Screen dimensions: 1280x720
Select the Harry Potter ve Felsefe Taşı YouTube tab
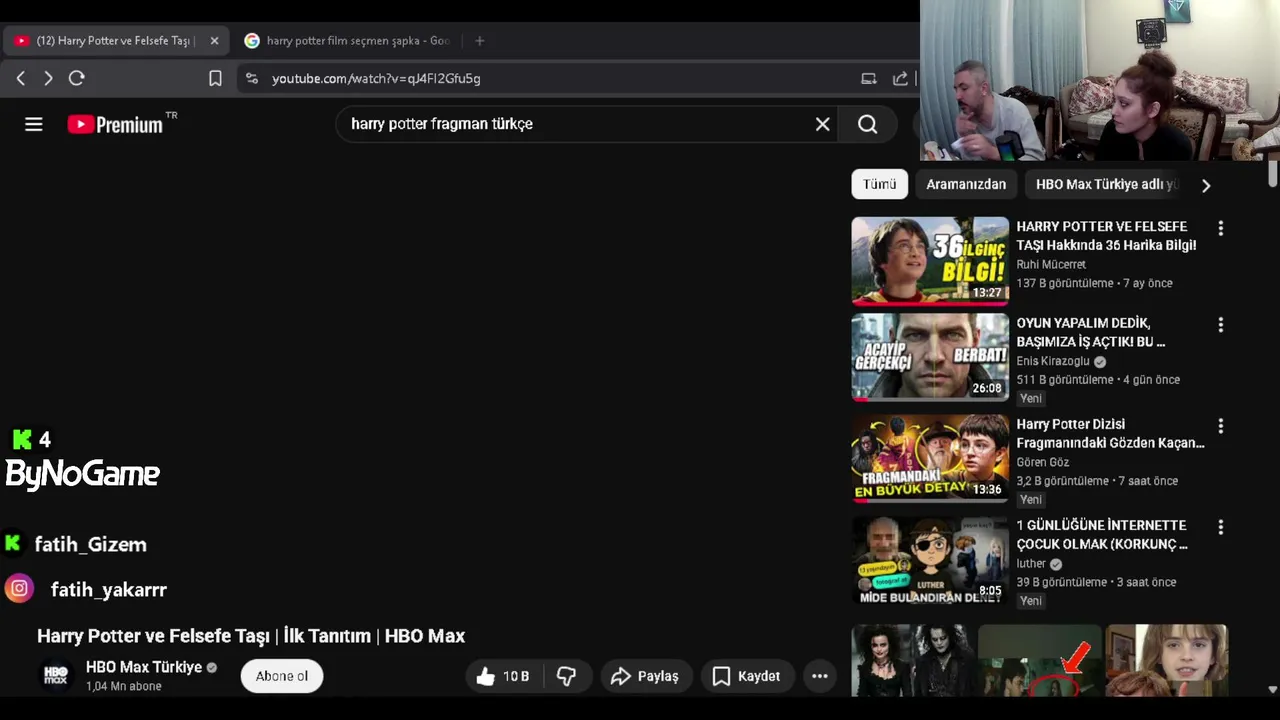tap(116, 41)
